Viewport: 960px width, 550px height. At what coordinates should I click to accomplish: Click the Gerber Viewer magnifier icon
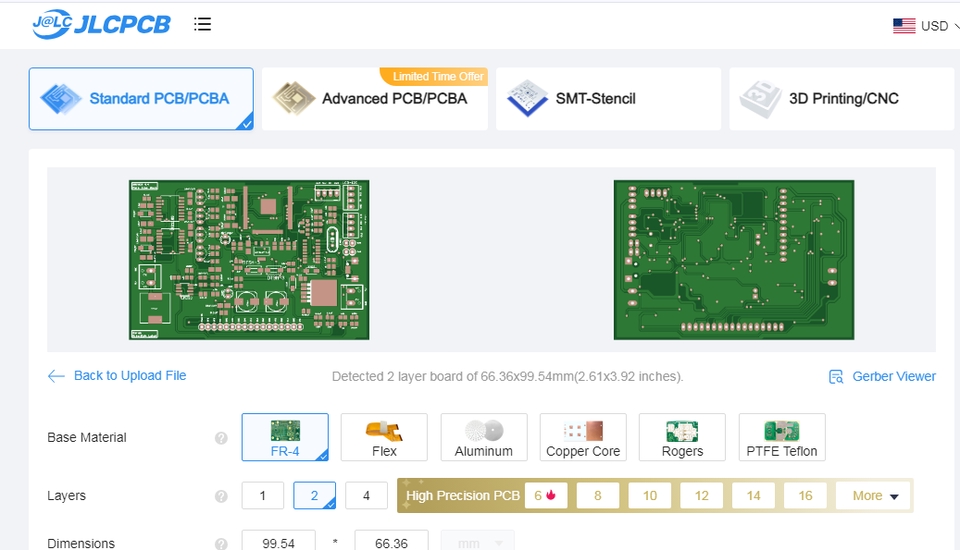pos(836,377)
